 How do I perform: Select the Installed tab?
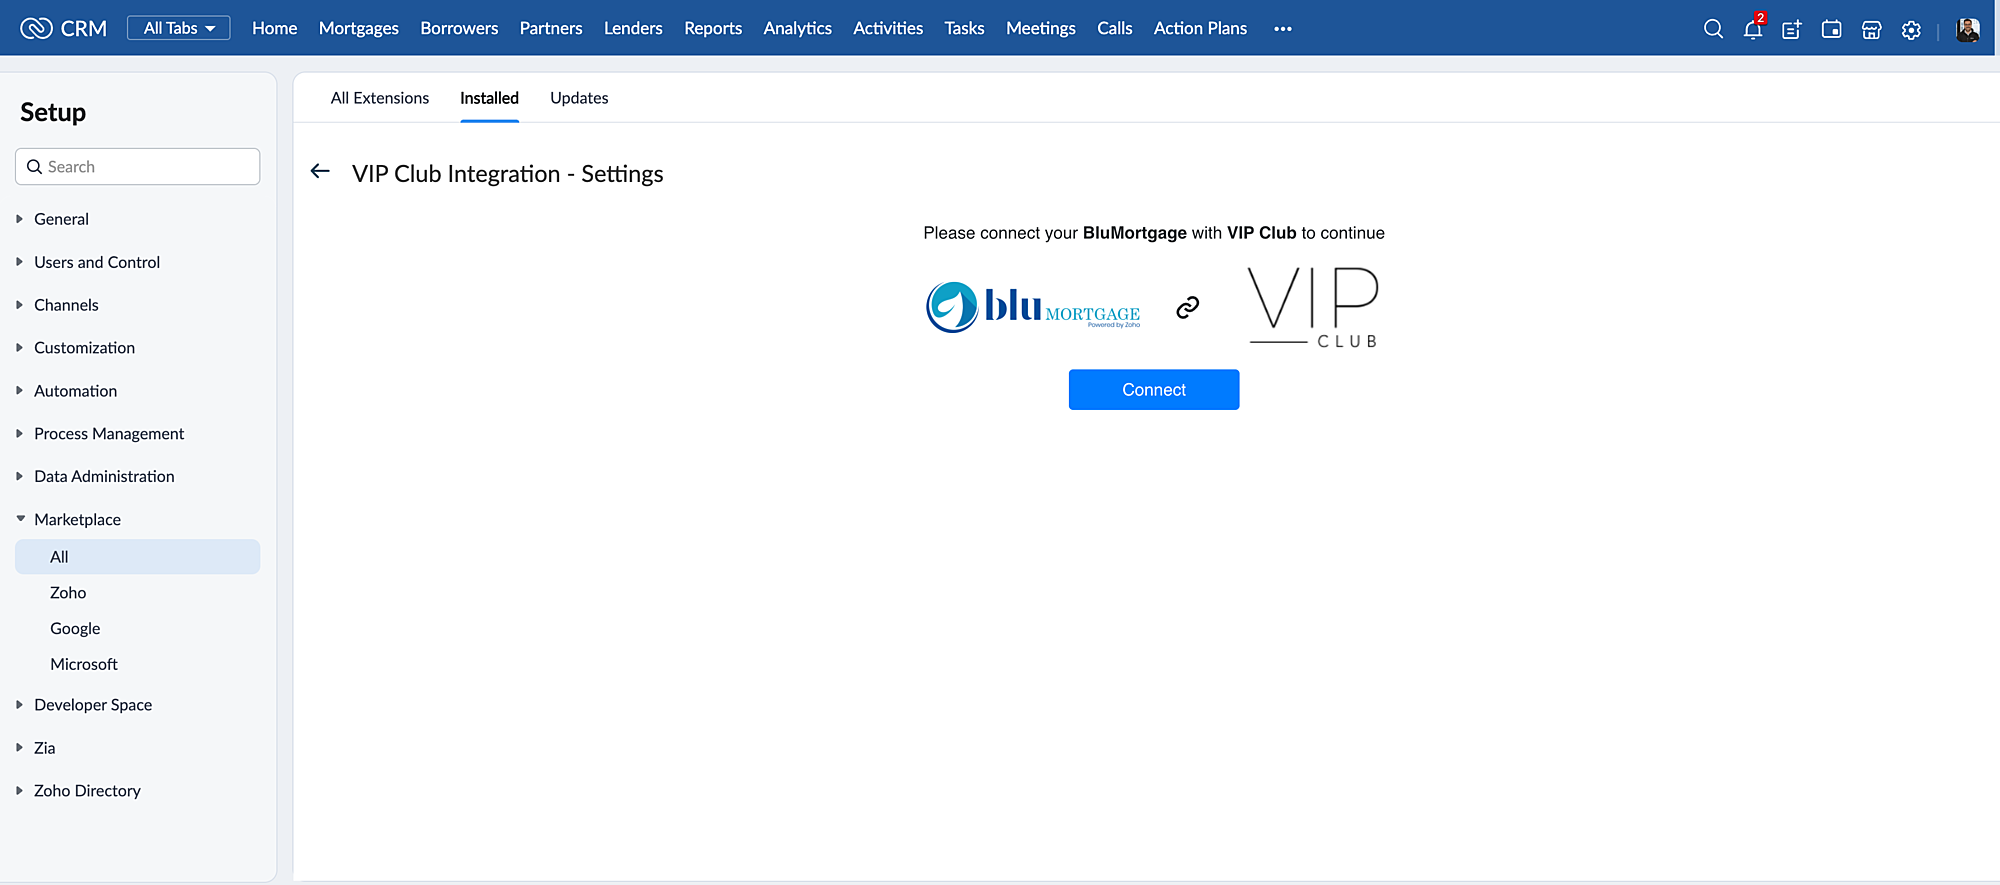[x=489, y=98]
